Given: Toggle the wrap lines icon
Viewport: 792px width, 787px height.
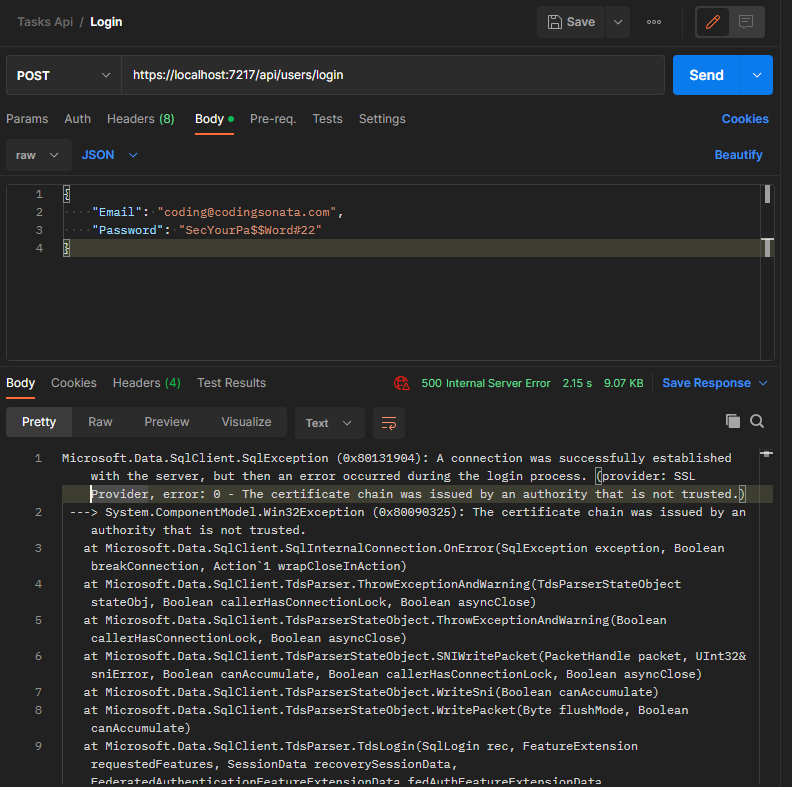Looking at the screenshot, I should (x=389, y=422).
